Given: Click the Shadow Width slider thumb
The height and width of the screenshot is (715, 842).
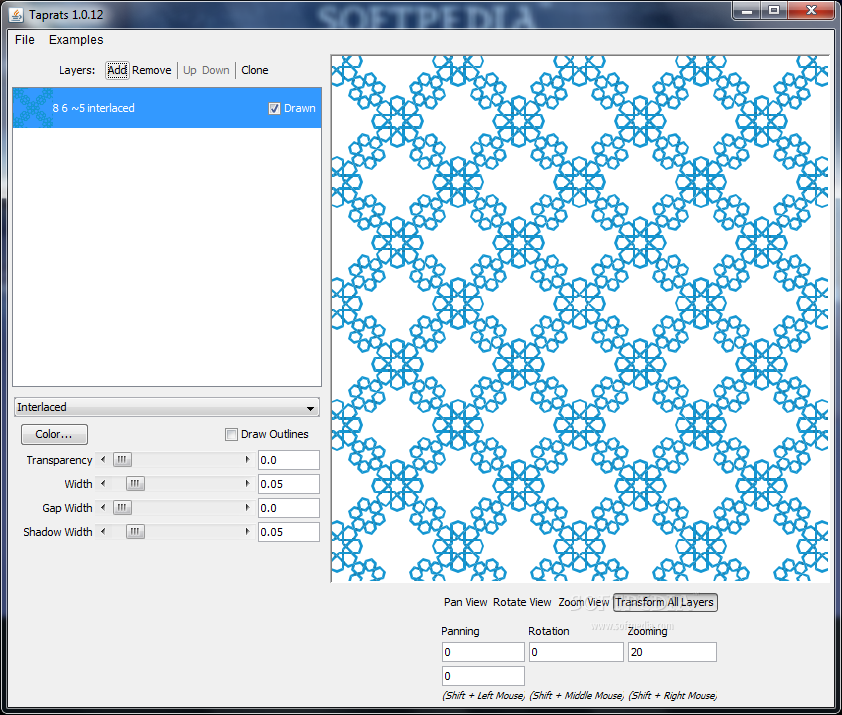Looking at the screenshot, I should click(x=135, y=532).
